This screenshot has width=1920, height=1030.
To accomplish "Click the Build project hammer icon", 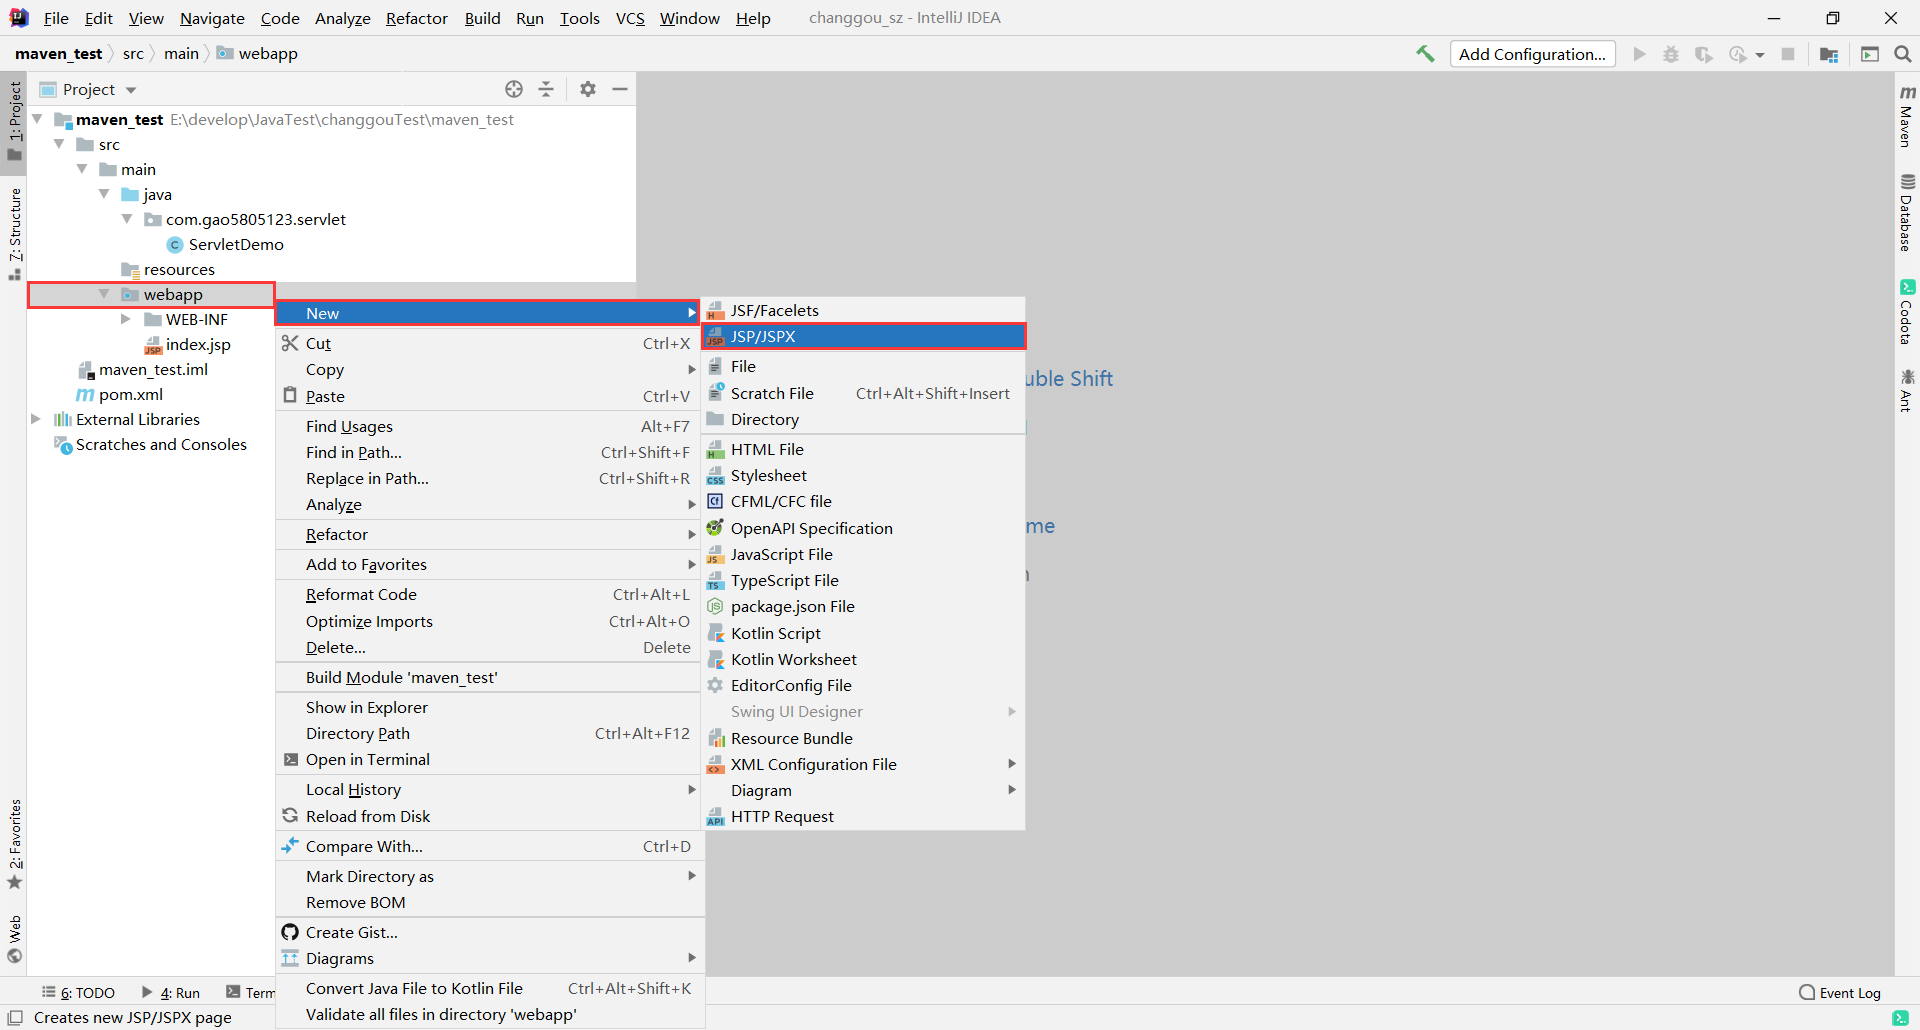I will tap(1425, 54).
